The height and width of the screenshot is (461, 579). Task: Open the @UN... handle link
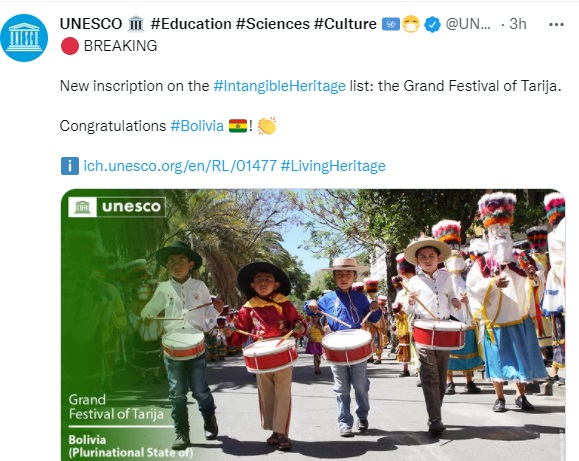click(468, 24)
